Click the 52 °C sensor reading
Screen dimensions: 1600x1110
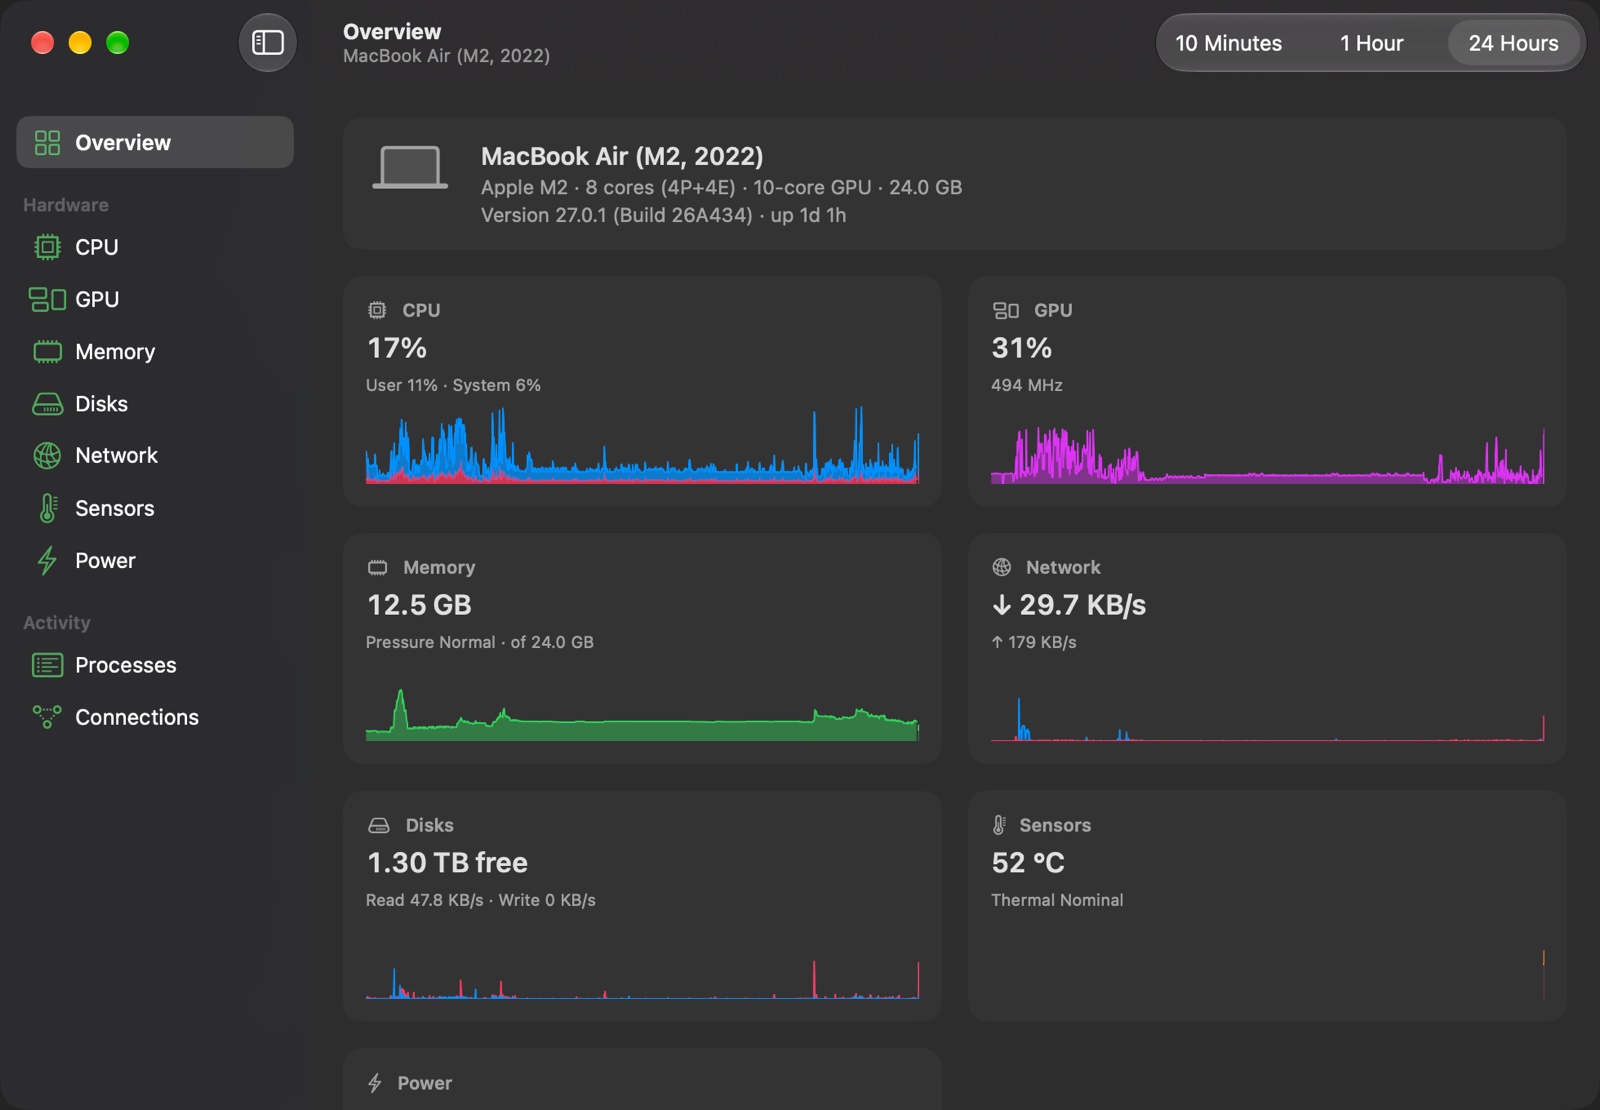1028,863
